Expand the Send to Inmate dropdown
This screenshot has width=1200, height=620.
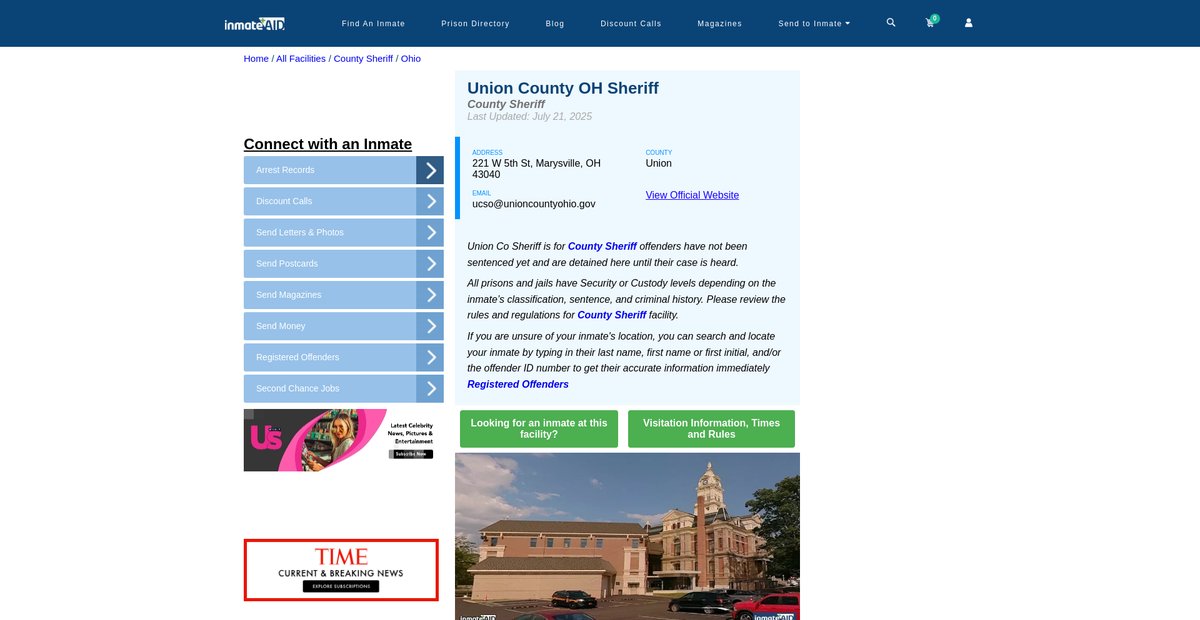[x=814, y=23]
